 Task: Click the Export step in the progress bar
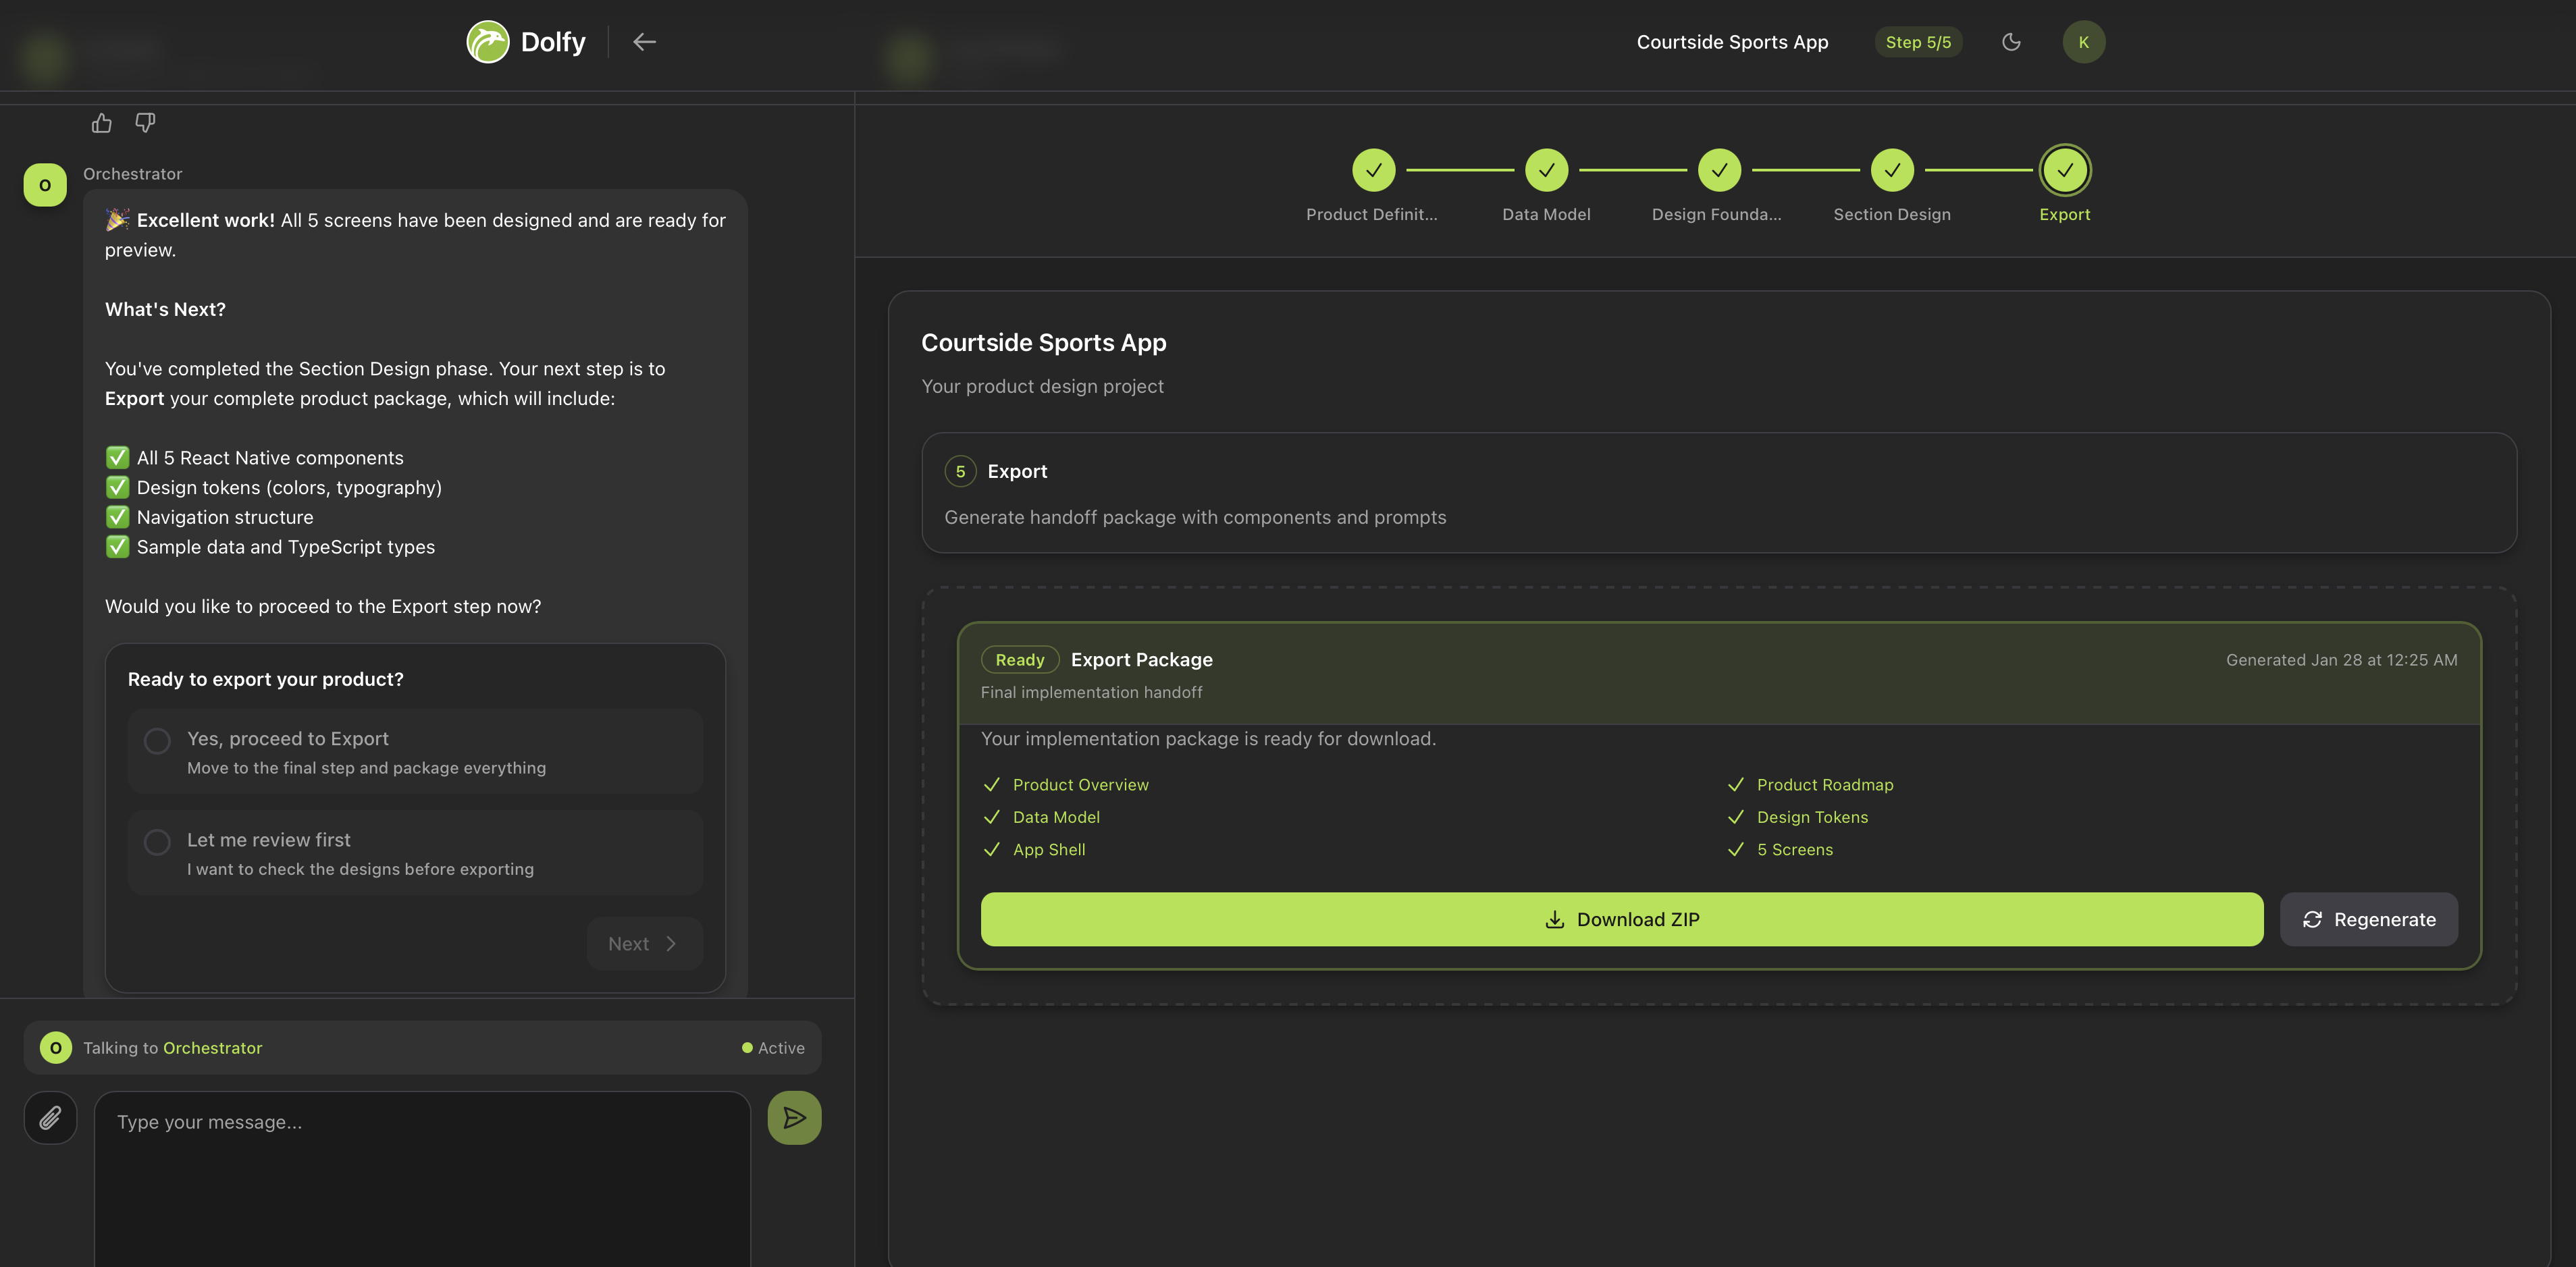point(2065,170)
